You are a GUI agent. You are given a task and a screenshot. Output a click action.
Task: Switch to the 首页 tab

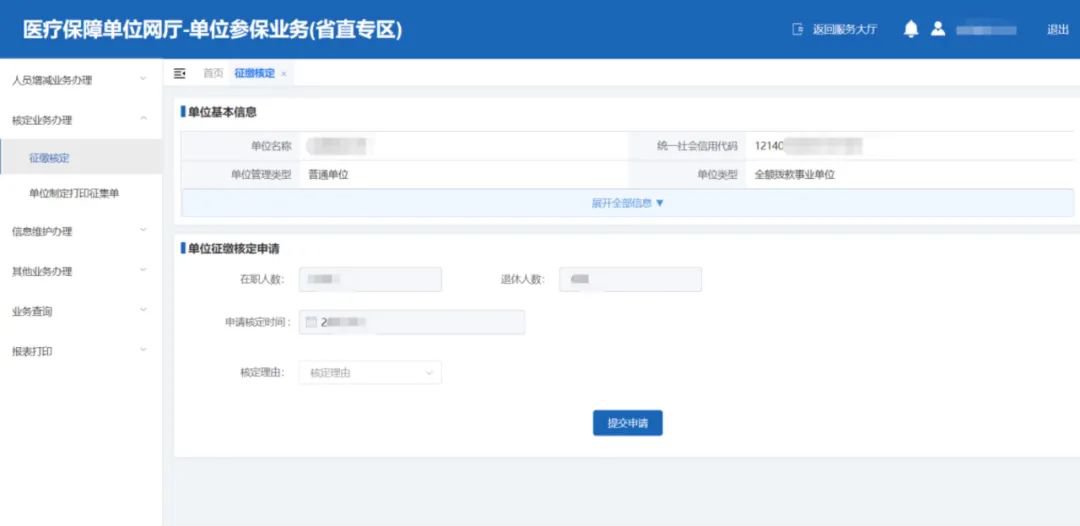(x=213, y=74)
